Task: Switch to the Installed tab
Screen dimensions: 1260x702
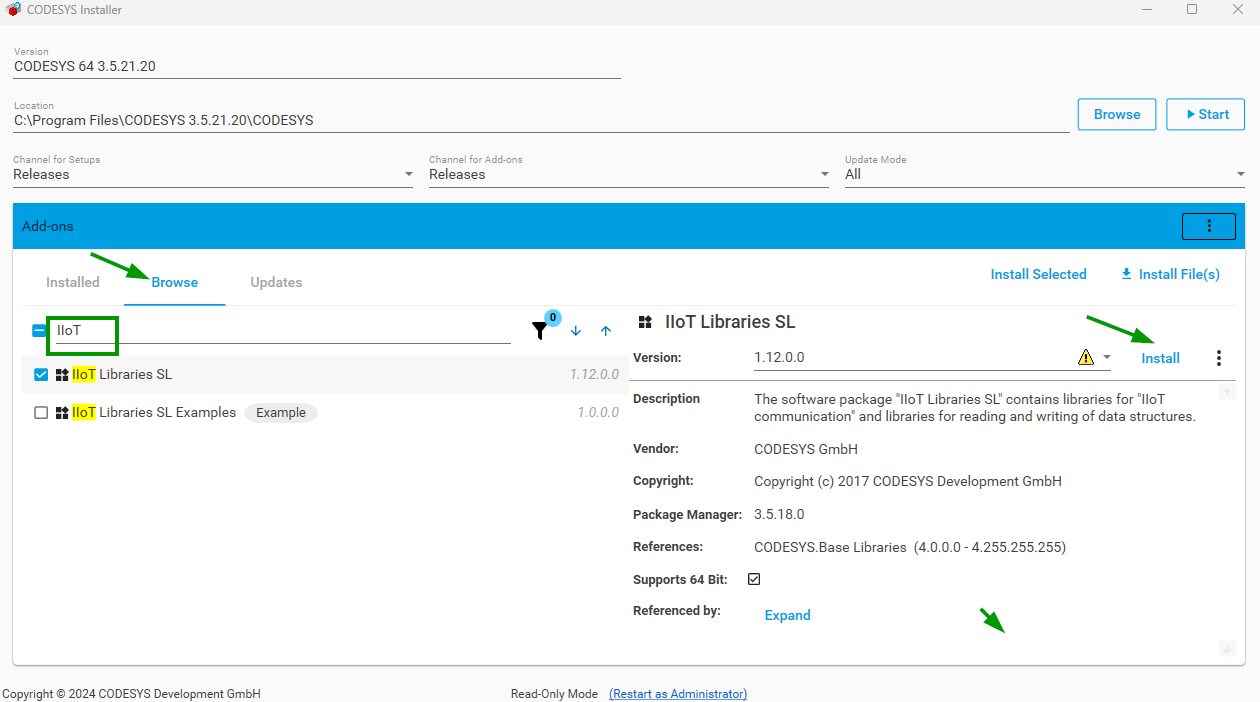Action: pyautogui.click(x=73, y=282)
